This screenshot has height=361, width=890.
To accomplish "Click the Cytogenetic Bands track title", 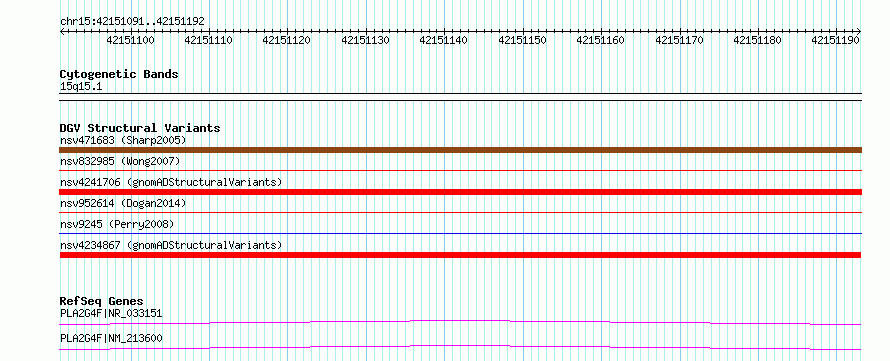I will tap(119, 74).
